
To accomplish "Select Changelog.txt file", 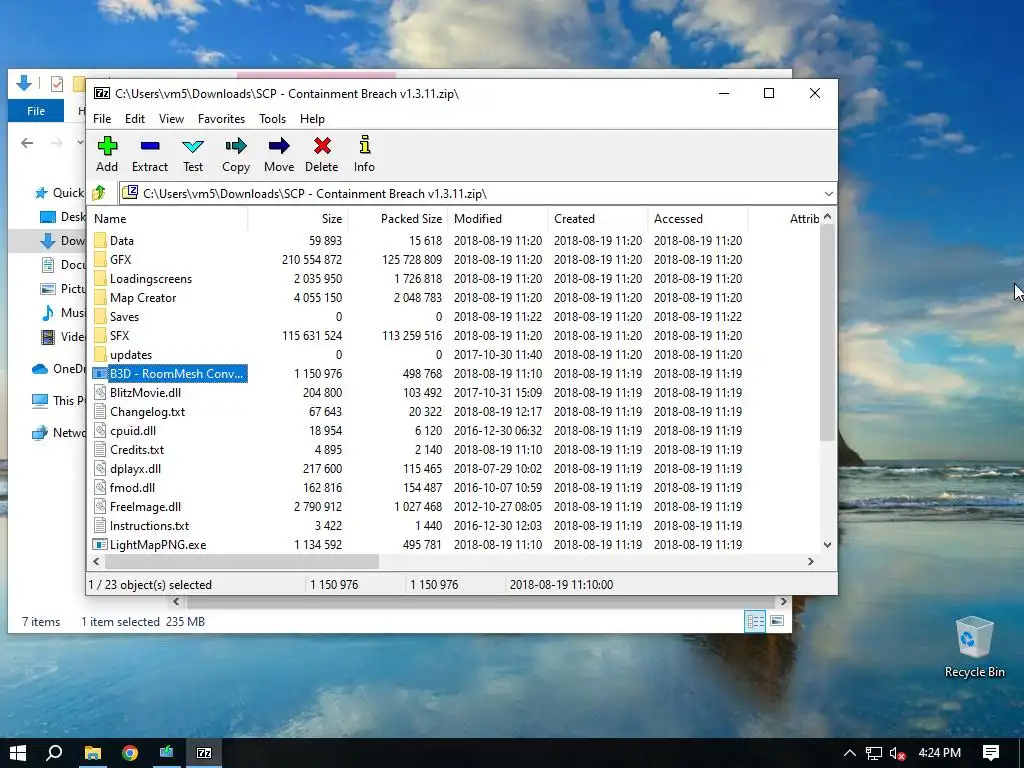I will [147, 411].
